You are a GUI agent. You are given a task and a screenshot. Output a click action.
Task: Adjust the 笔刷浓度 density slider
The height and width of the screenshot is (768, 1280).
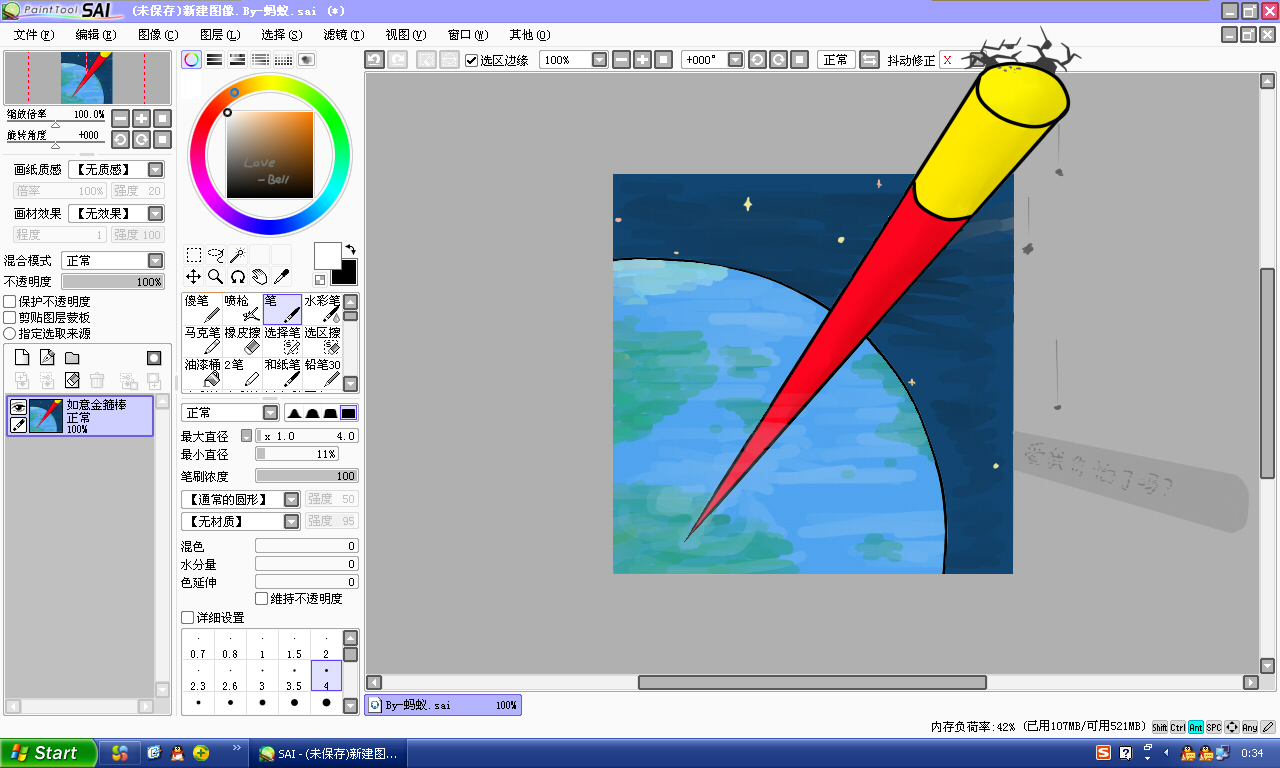click(x=307, y=476)
